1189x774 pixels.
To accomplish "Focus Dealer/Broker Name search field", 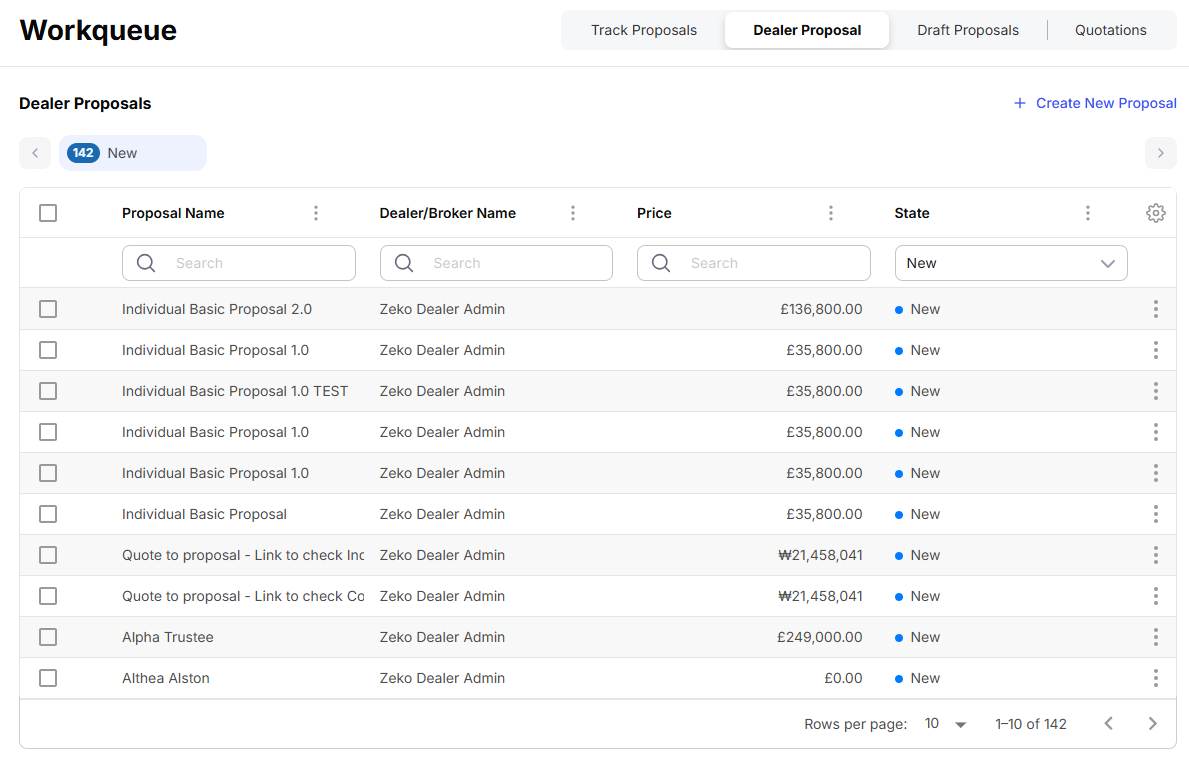I will (496, 263).
